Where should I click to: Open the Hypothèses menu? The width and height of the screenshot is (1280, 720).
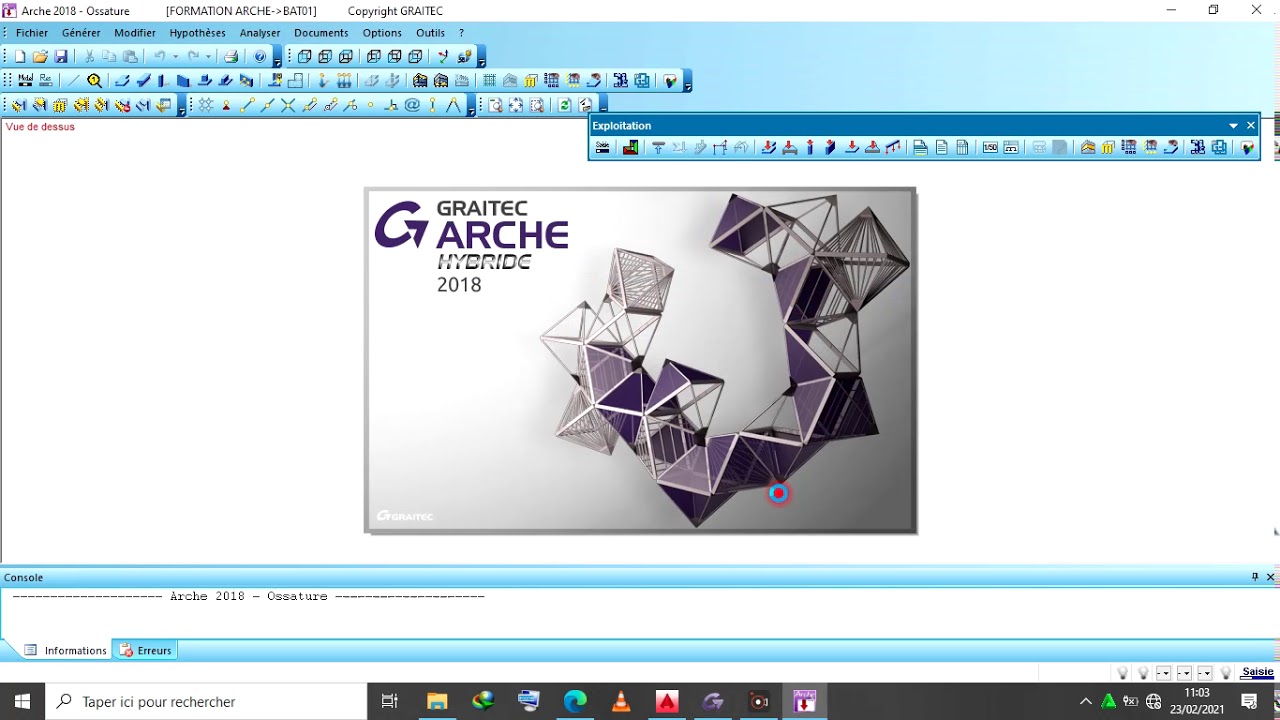(x=198, y=33)
